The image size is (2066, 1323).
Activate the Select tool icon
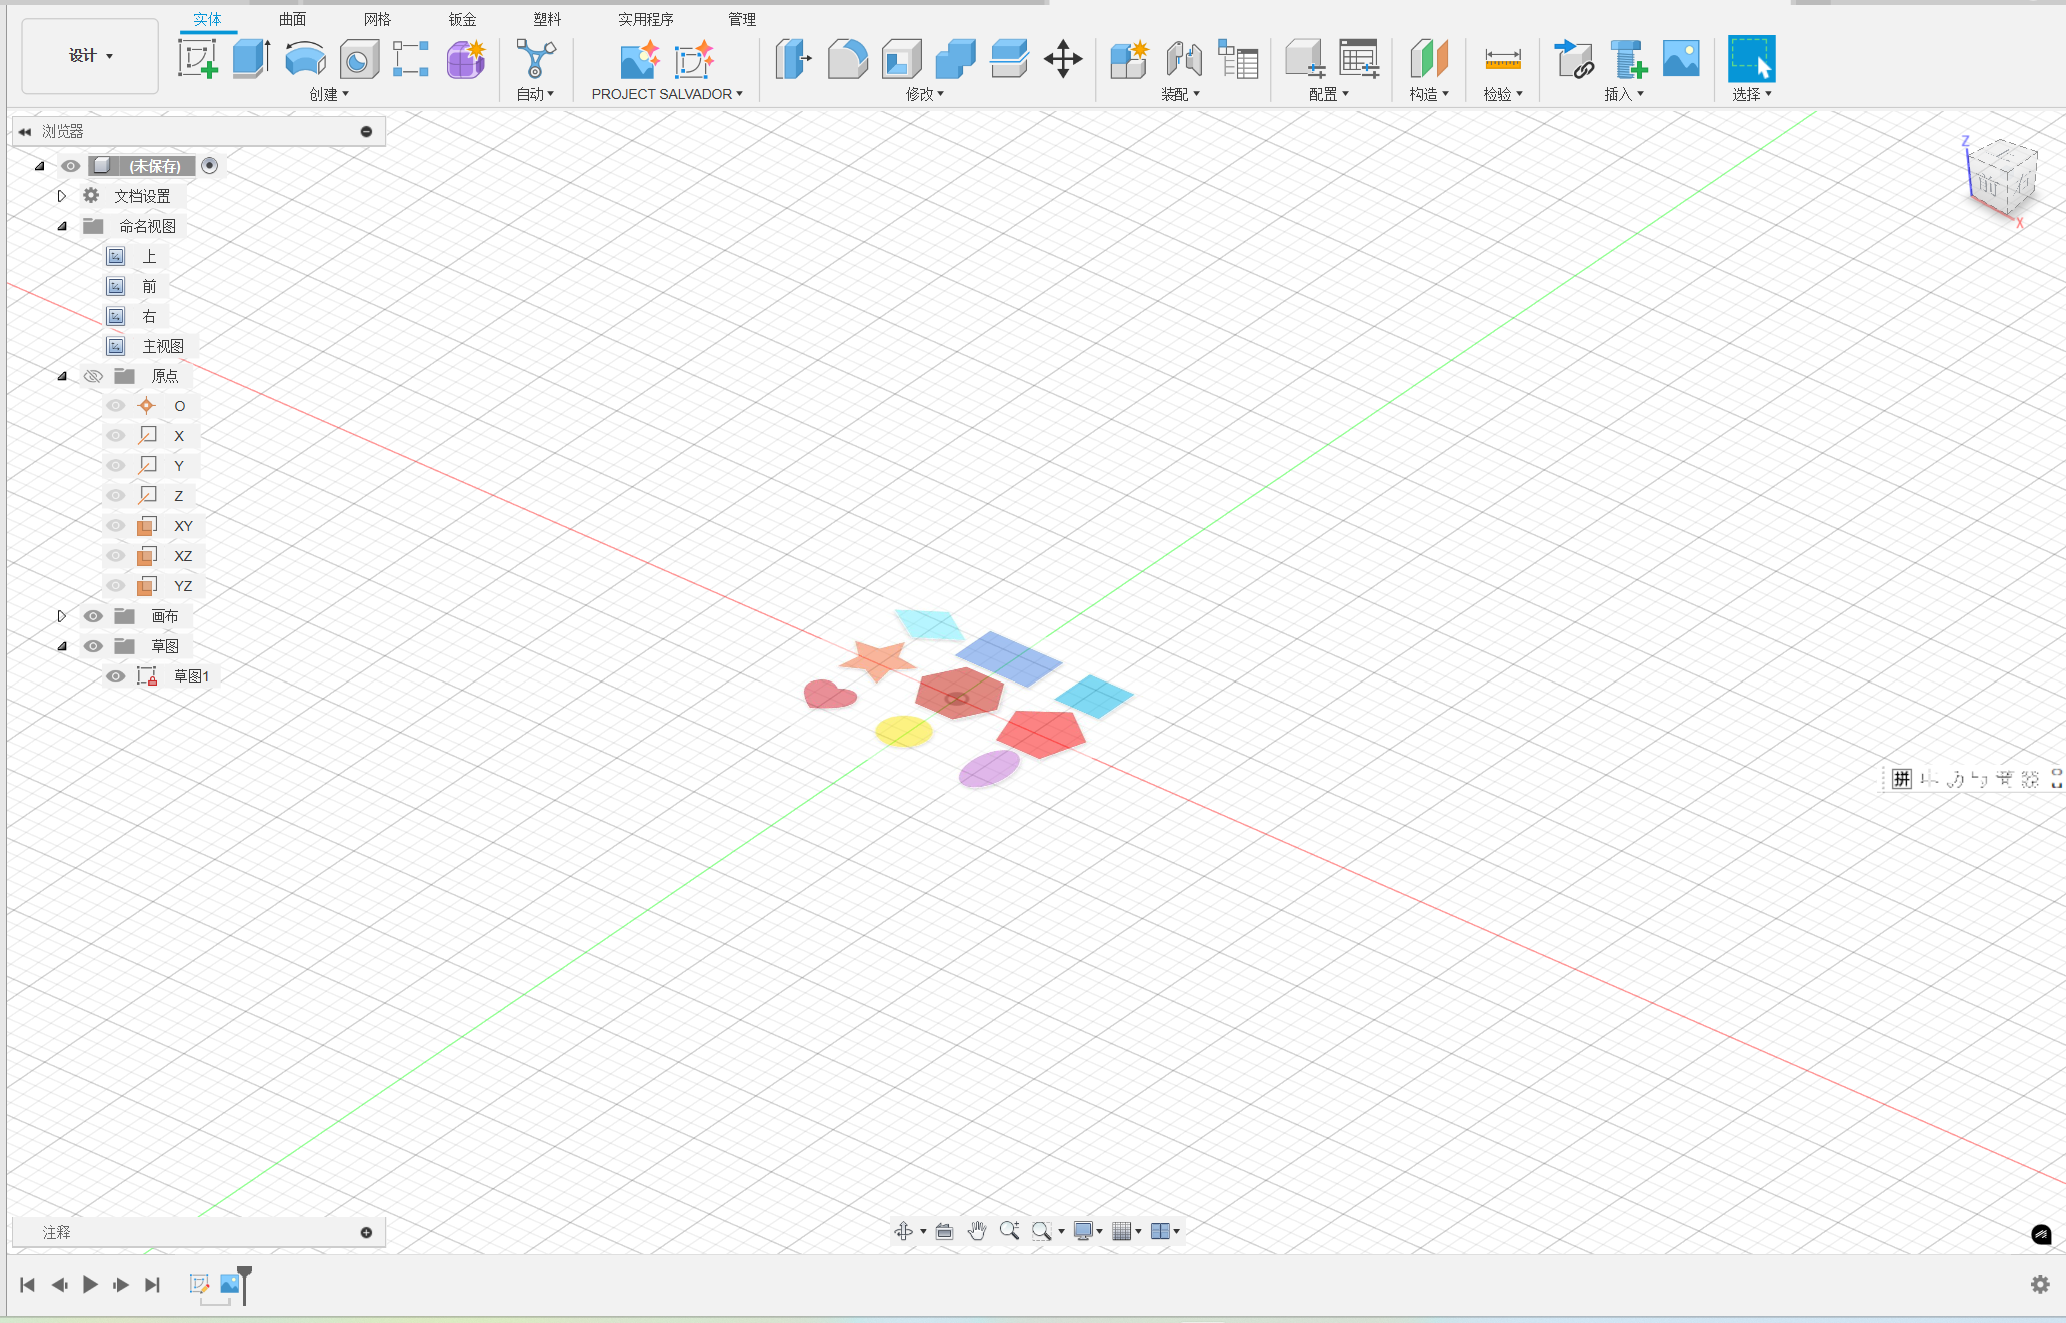pos(1751,59)
